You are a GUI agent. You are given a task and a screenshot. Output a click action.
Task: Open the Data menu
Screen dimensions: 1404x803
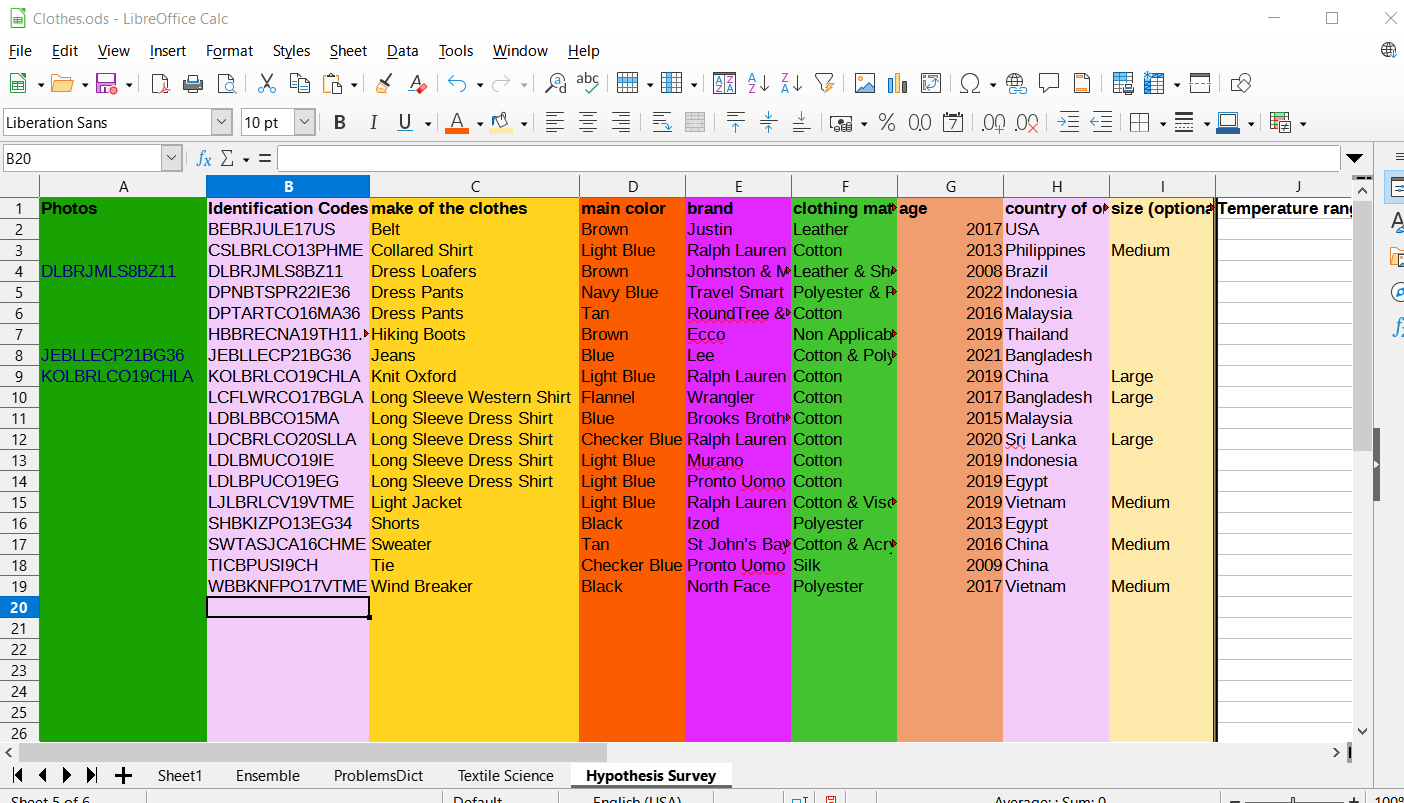click(403, 51)
